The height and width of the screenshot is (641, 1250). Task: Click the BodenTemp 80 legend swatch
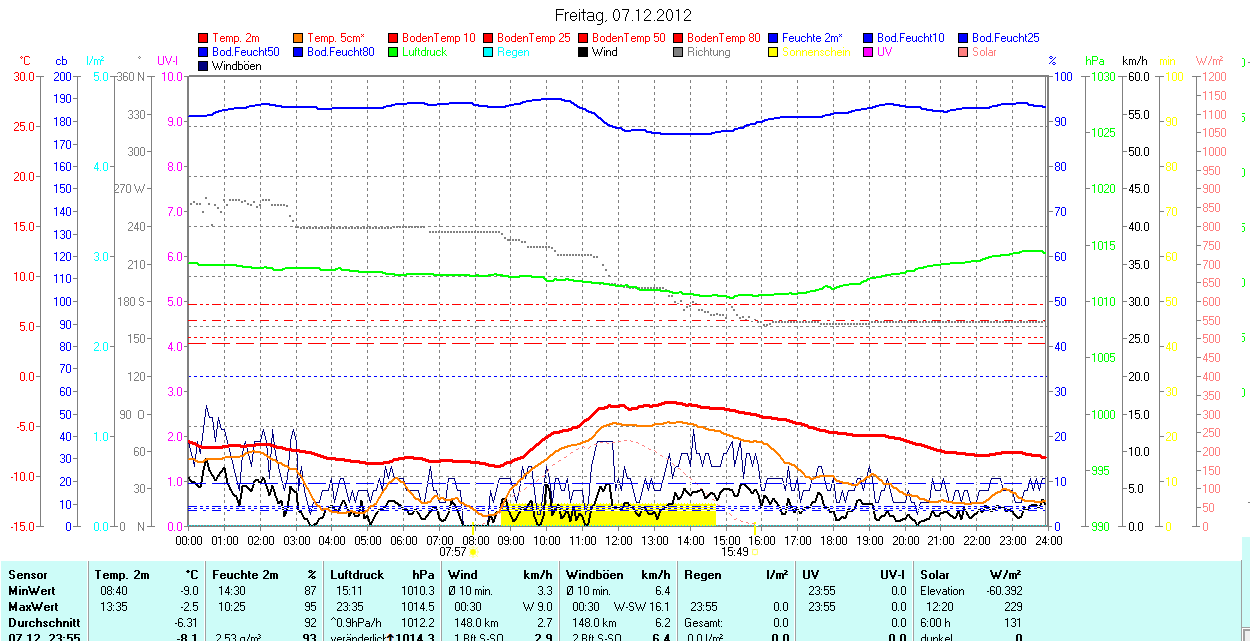[679, 38]
